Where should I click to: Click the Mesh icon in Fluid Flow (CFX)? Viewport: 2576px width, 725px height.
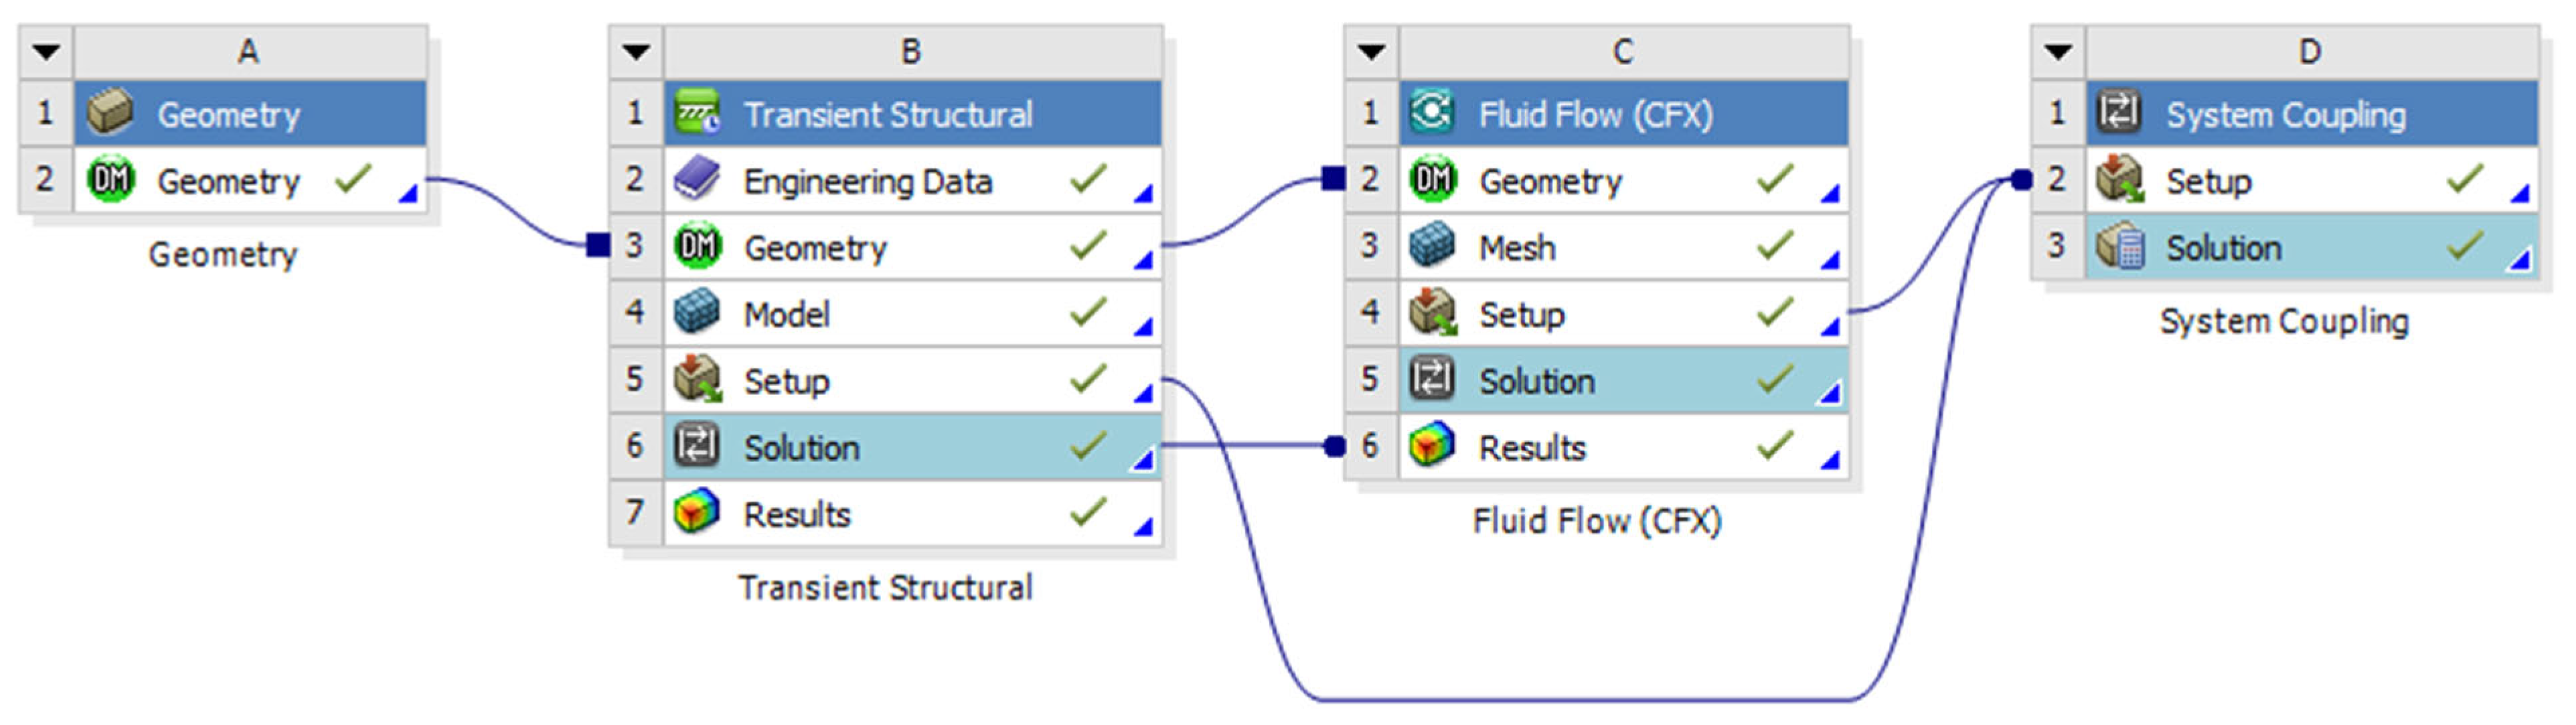[x=1431, y=247]
